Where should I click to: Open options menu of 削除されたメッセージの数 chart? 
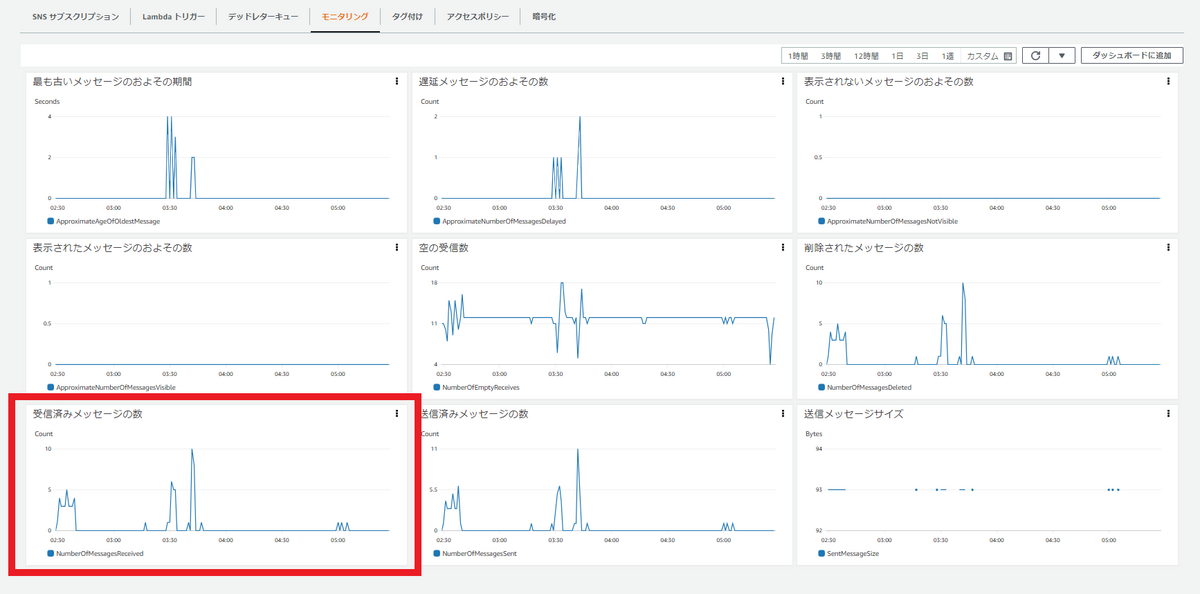pyautogui.click(x=1166, y=248)
